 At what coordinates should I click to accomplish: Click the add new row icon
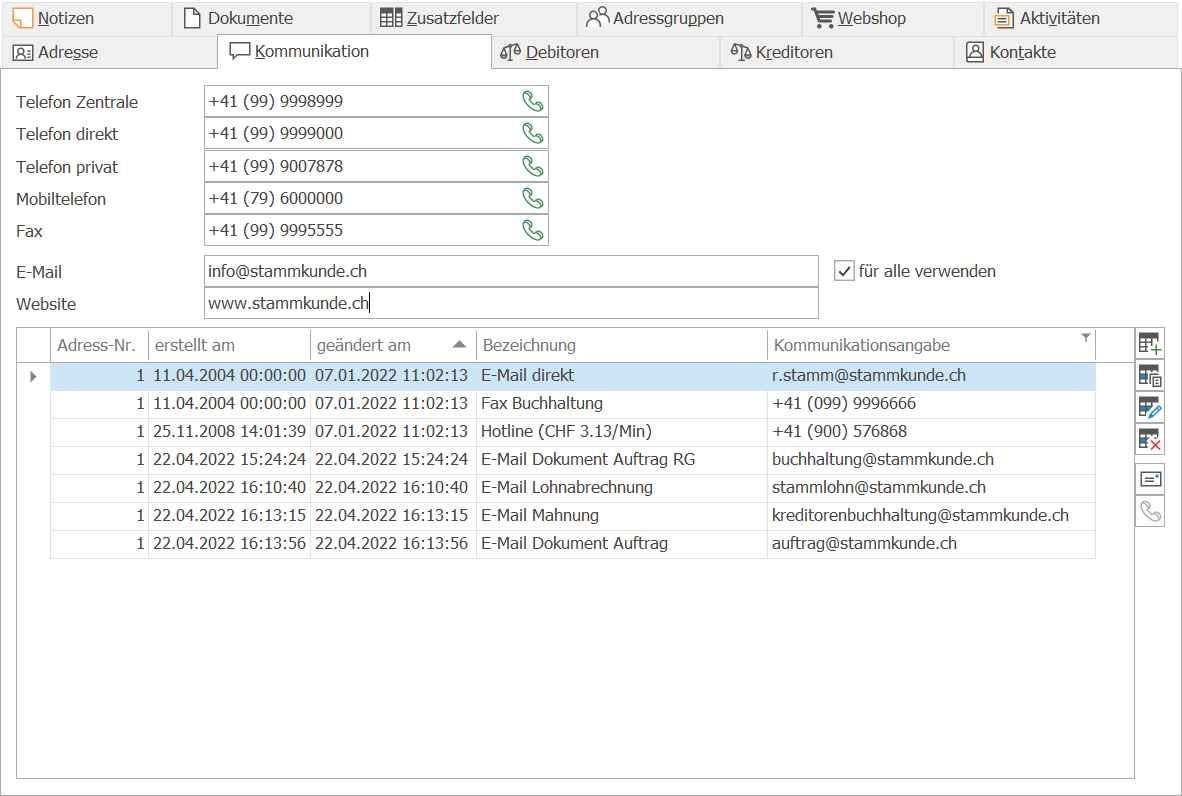pyautogui.click(x=1150, y=344)
